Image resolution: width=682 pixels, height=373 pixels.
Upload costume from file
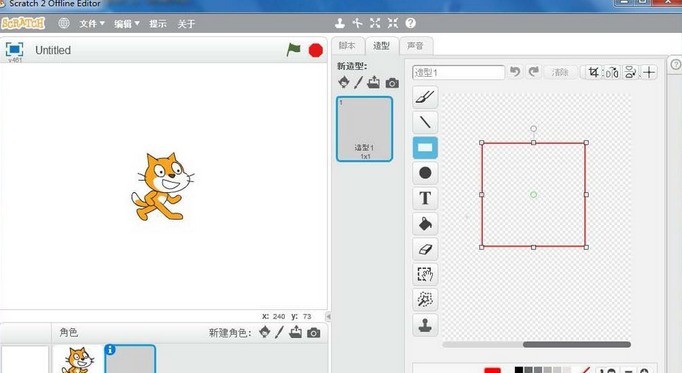tap(374, 82)
